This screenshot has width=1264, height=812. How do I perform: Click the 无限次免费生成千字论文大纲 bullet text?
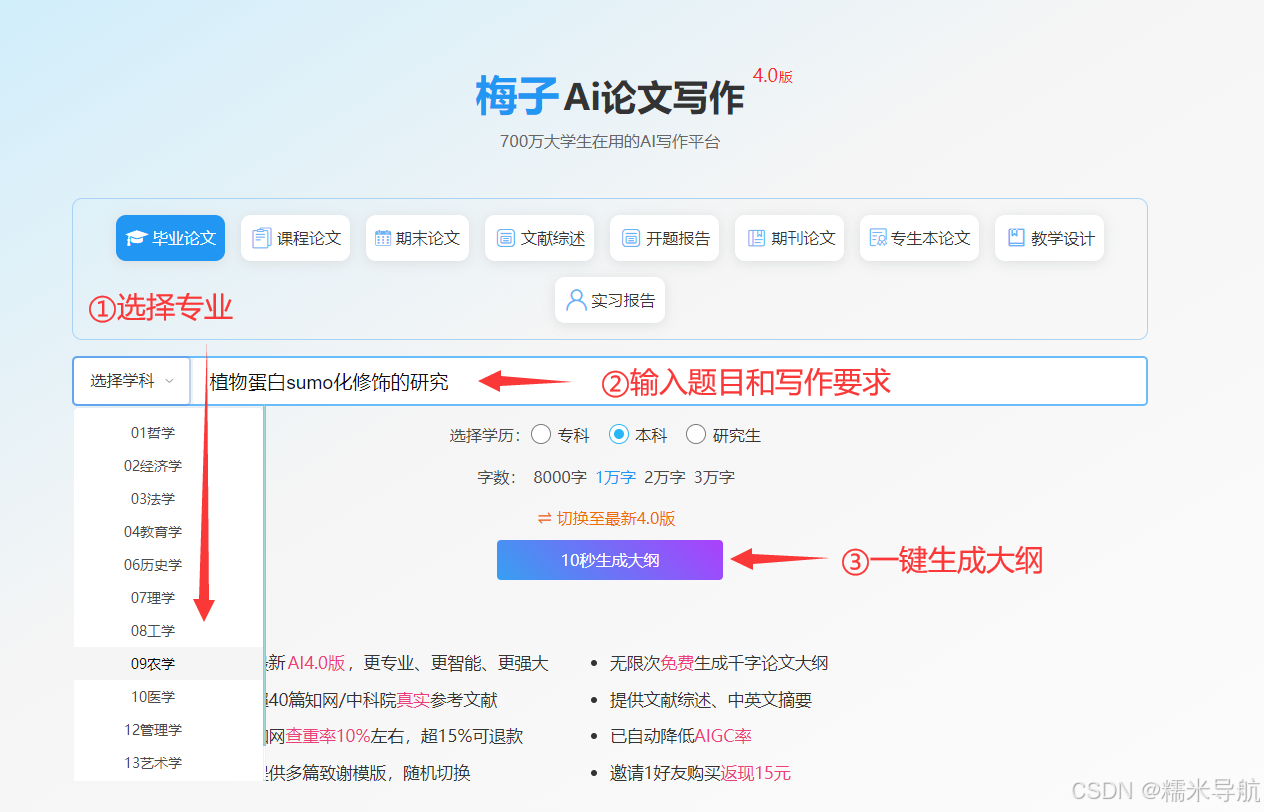719,663
